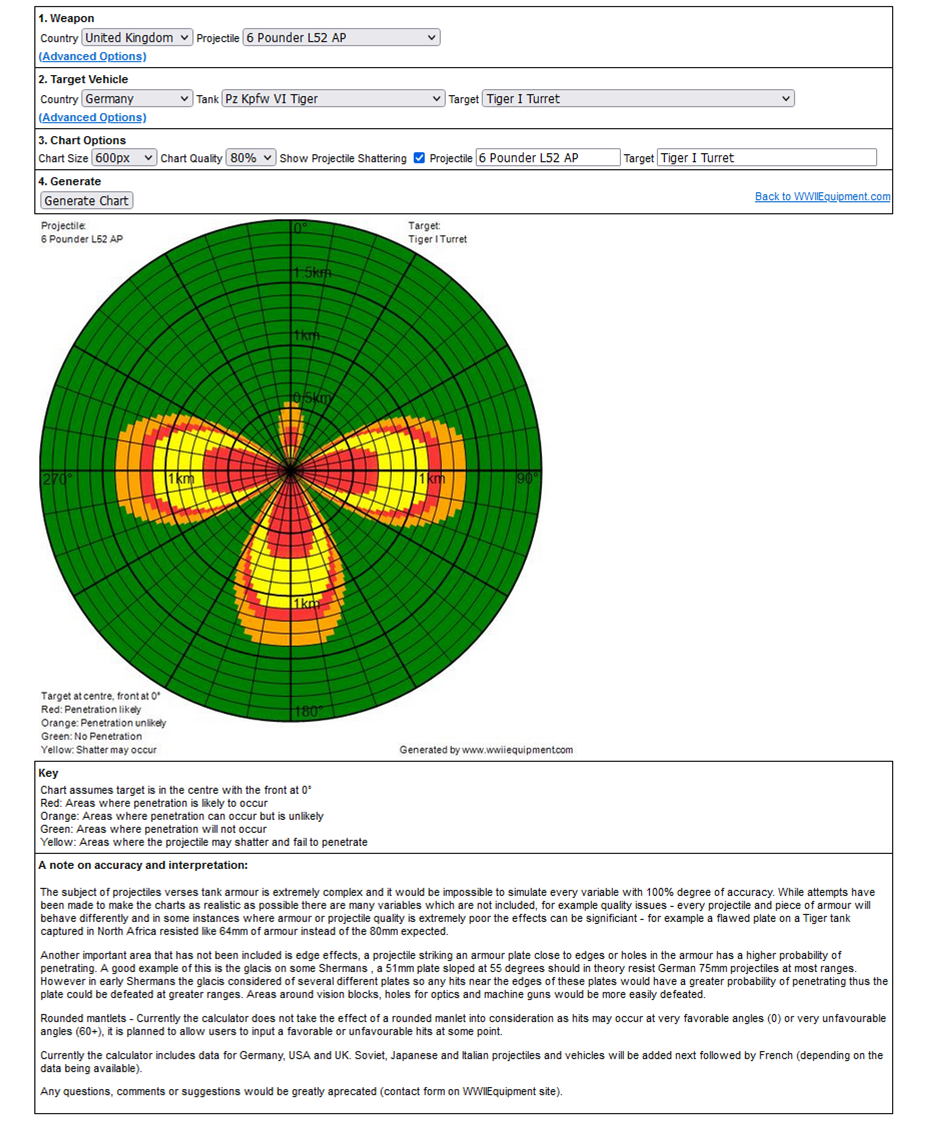Open the target vehicle Country dropdown showing Germany

[x=137, y=99]
